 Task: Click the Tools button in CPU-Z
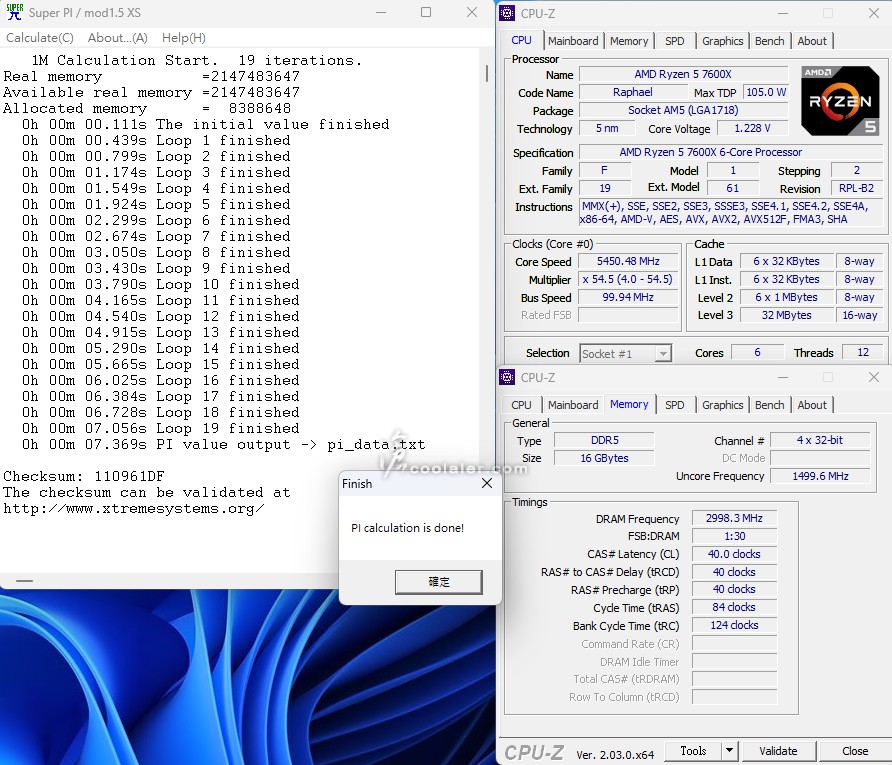coord(693,751)
